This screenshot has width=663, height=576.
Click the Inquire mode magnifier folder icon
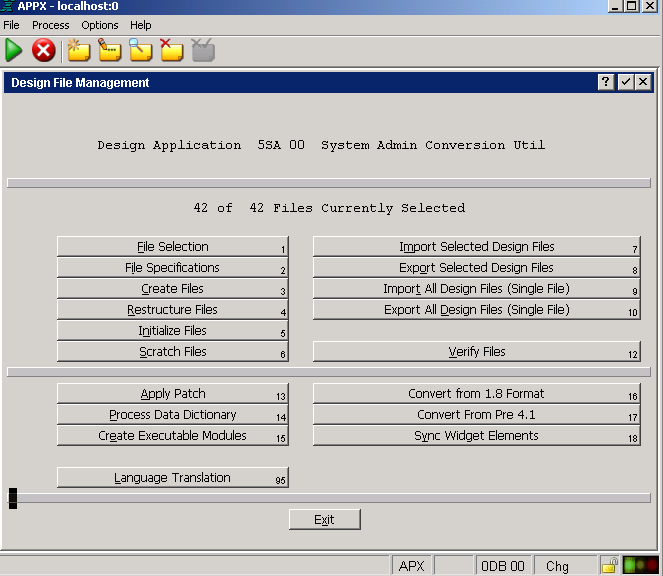pos(140,50)
